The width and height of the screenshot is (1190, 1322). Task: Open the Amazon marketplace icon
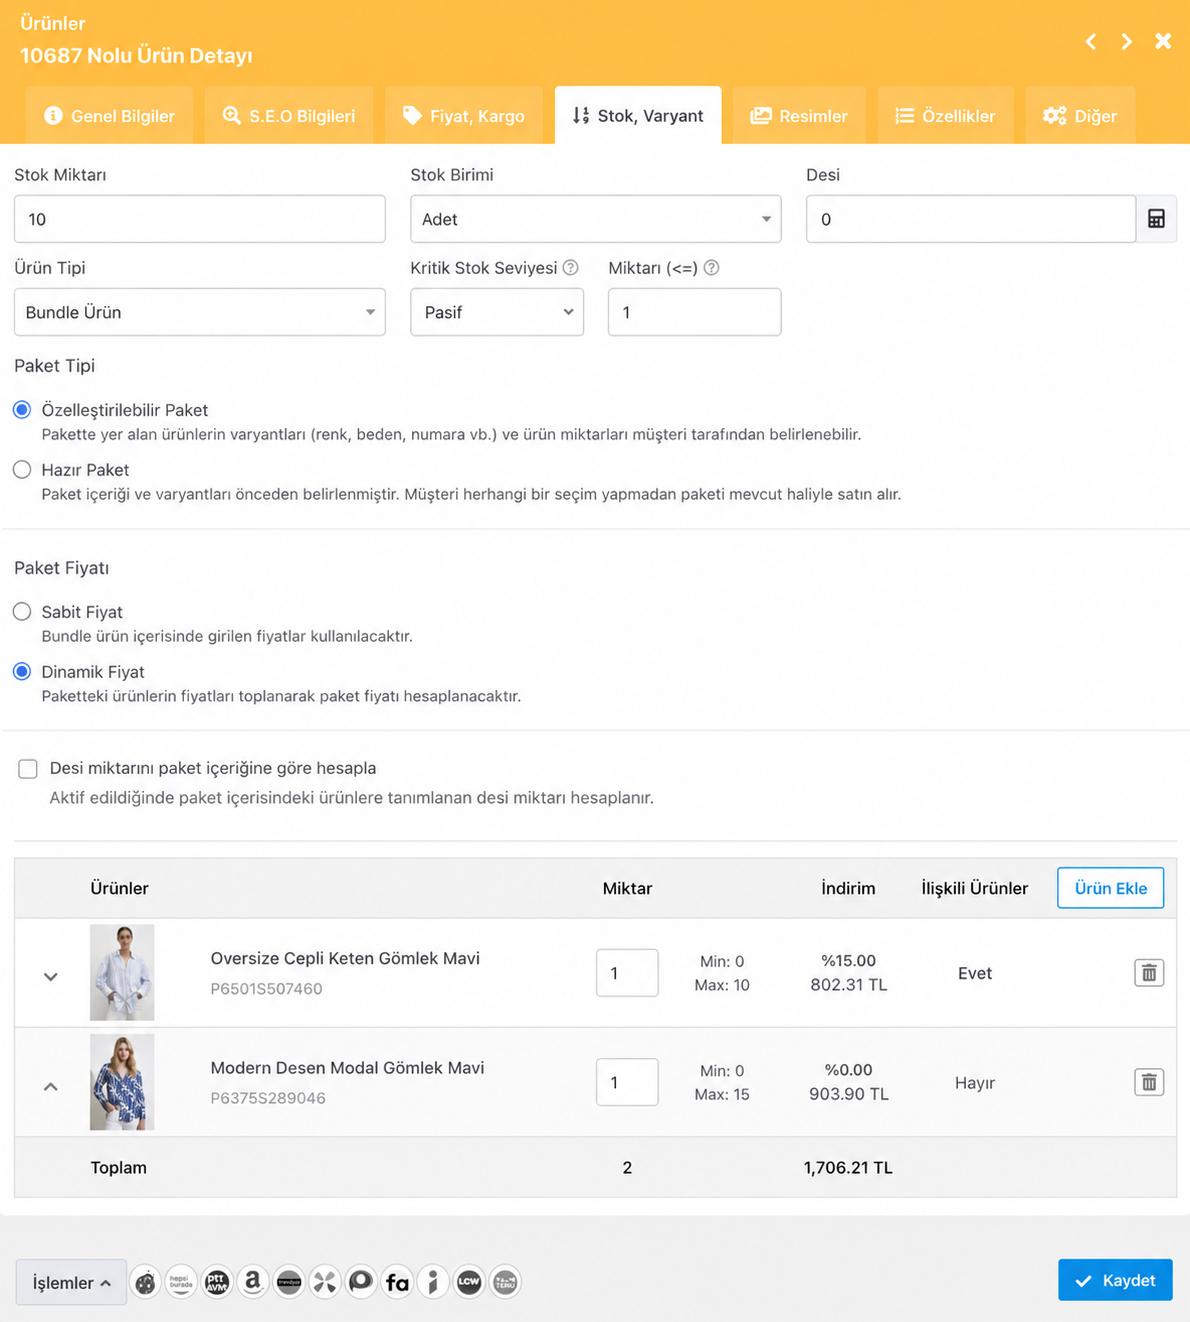tap(253, 1282)
